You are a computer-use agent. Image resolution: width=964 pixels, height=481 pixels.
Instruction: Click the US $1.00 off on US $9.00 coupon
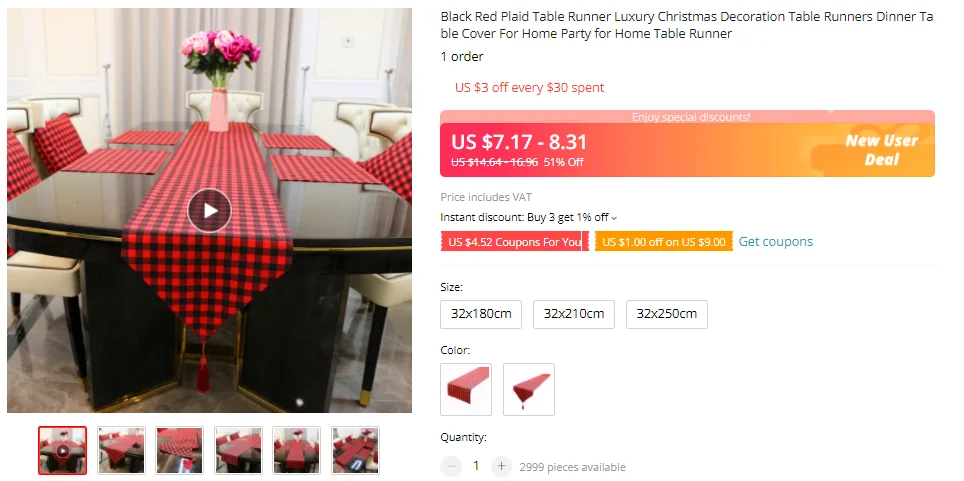click(x=663, y=241)
